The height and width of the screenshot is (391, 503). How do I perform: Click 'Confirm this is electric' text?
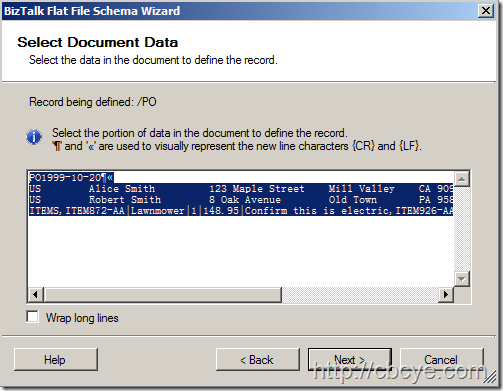point(317,211)
